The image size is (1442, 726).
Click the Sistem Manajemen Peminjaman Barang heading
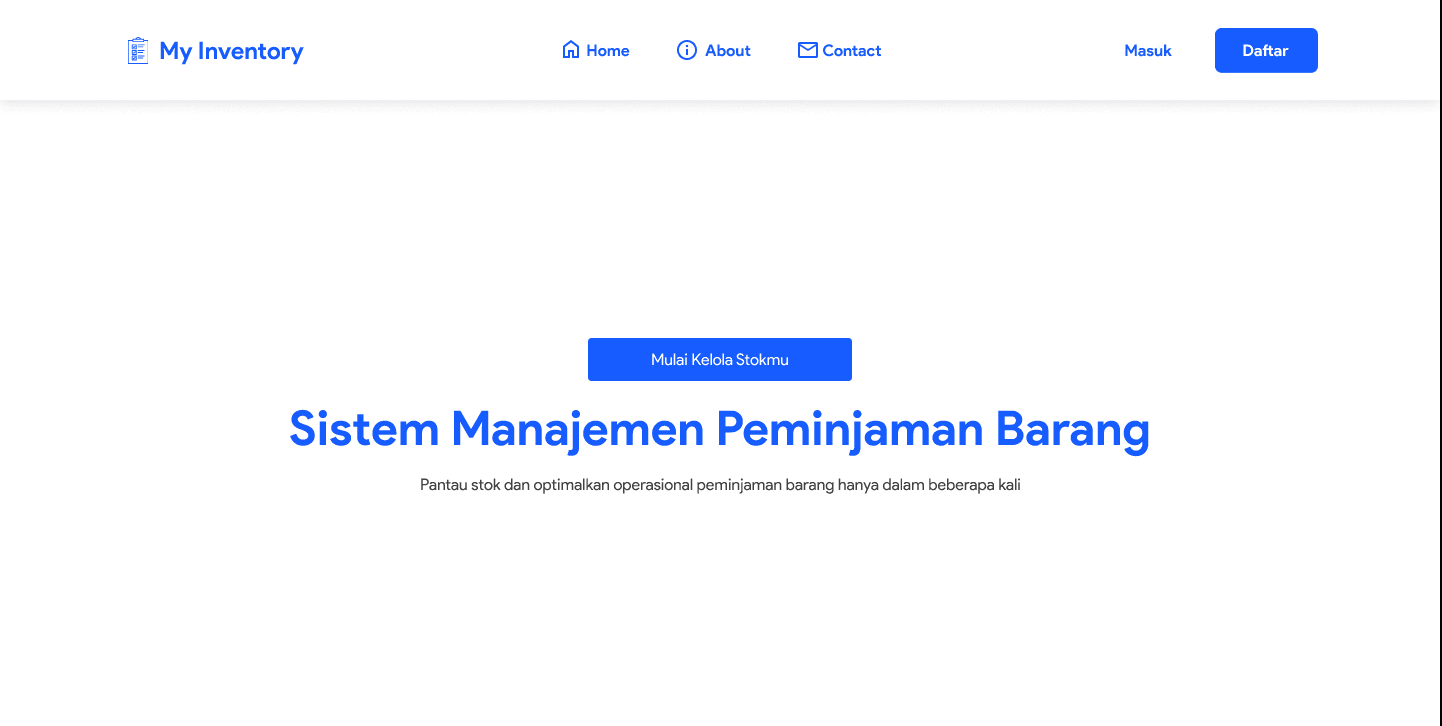719,429
